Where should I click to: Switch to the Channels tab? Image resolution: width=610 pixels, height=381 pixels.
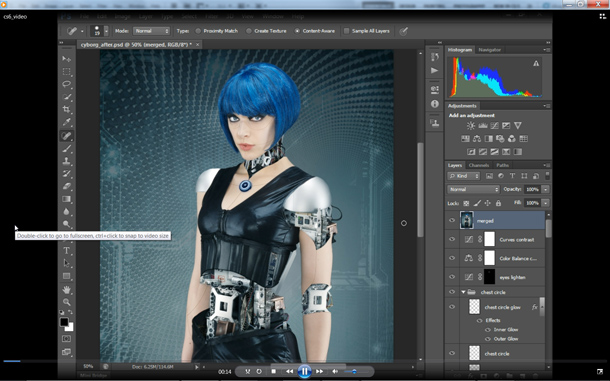[x=479, y=165]
